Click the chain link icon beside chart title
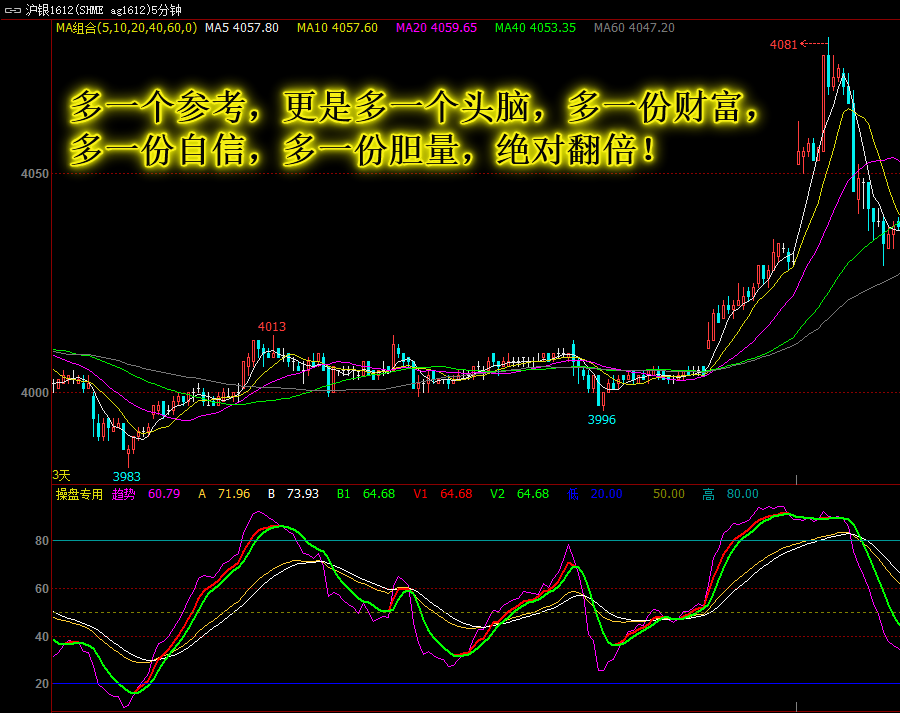 point(13,10)
